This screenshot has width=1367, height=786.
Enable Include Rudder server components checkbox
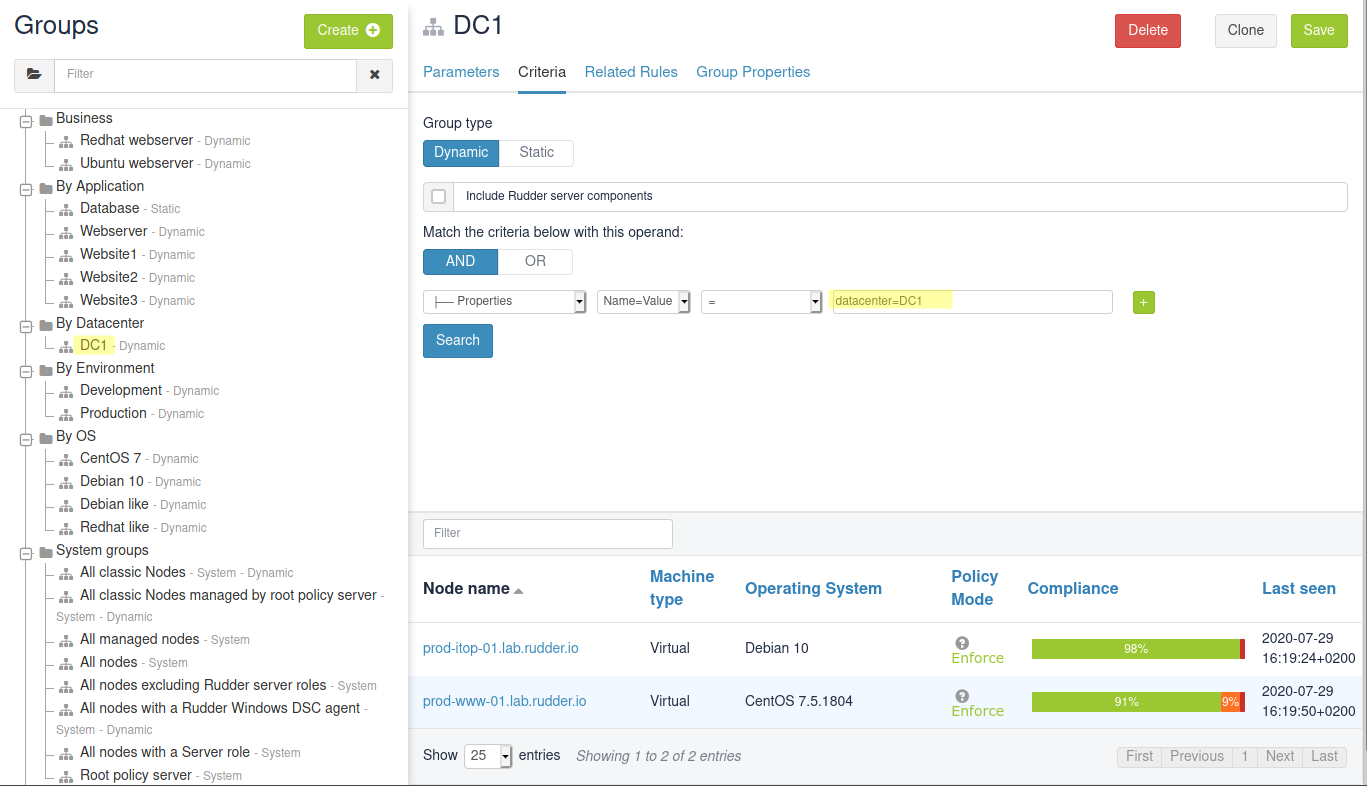click(x=438, y=197)
